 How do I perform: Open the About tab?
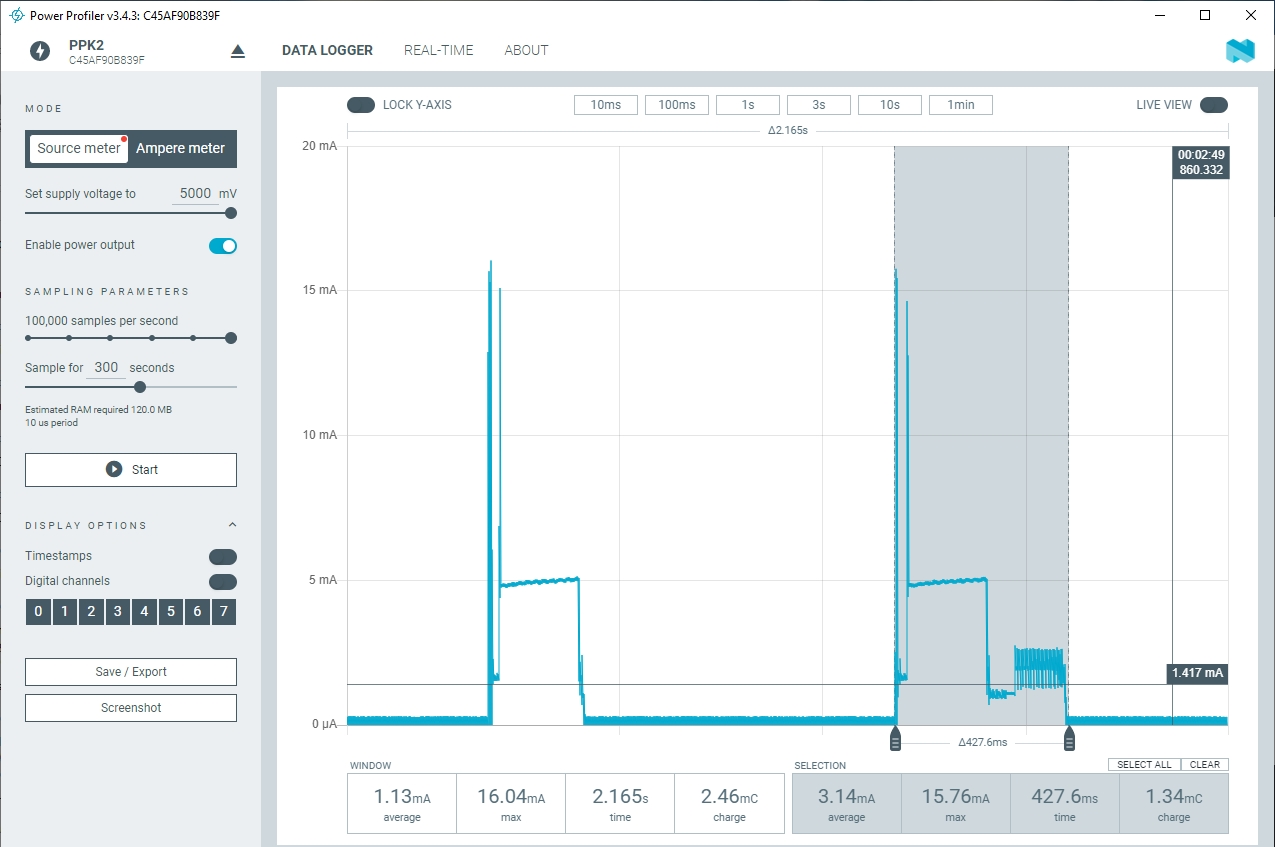tap(526, 50)
